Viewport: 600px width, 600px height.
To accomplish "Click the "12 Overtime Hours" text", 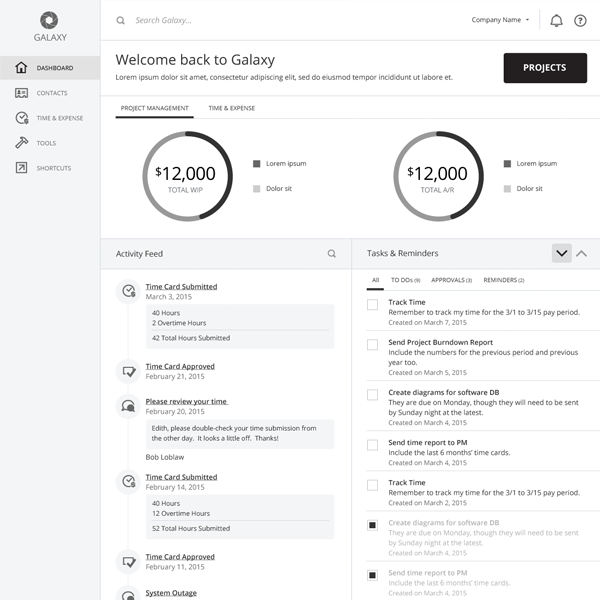I will 181,514.
